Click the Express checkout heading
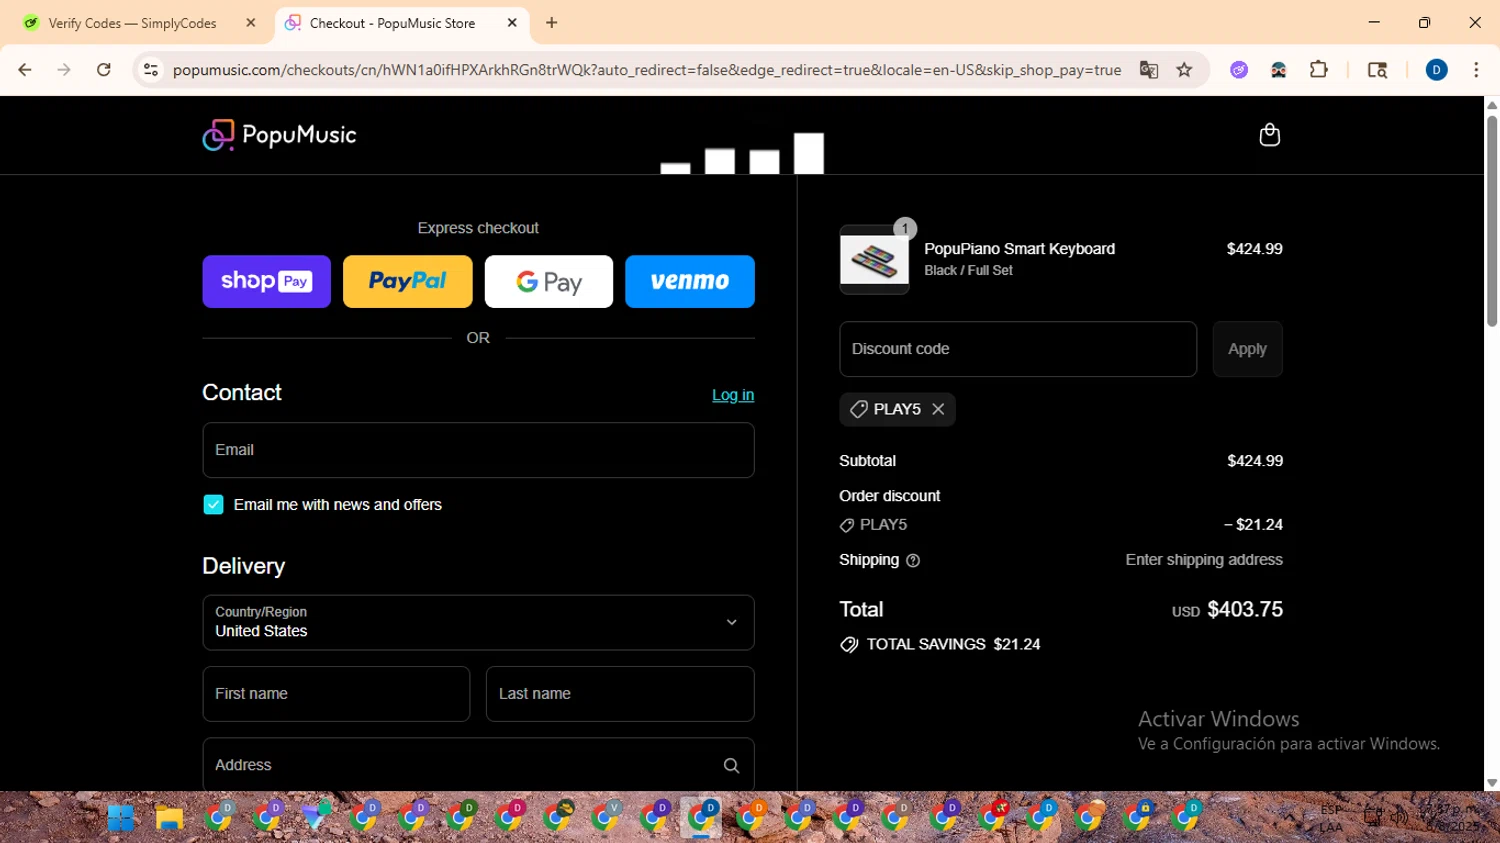This screenshot has height=843, width=1500. pyautogui.click(x=478, y=228)
